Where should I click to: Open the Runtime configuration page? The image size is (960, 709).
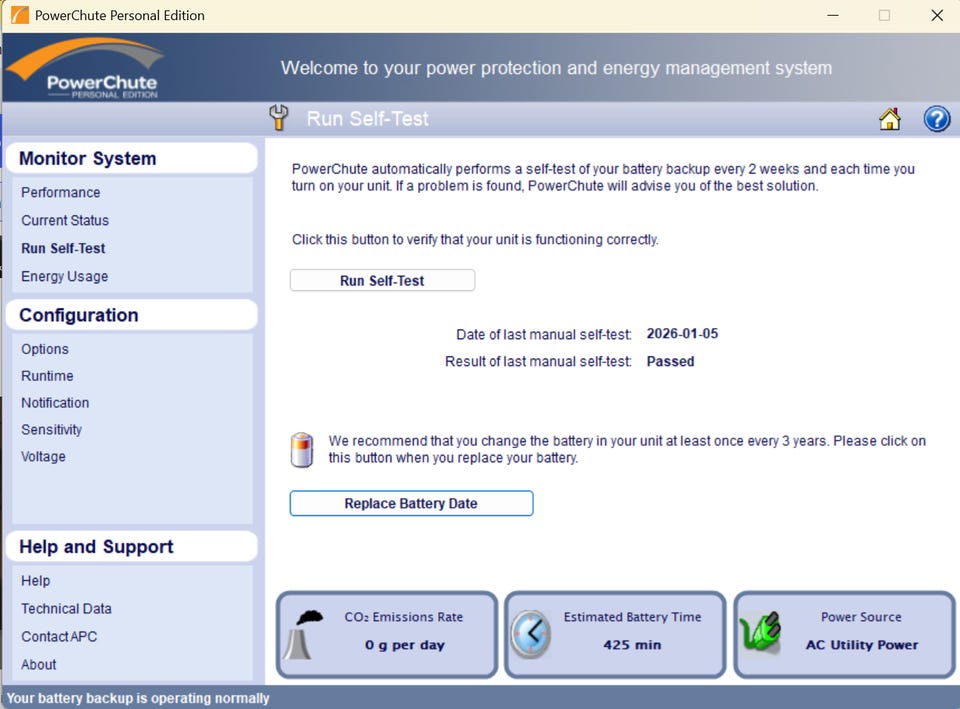point(47,376)
